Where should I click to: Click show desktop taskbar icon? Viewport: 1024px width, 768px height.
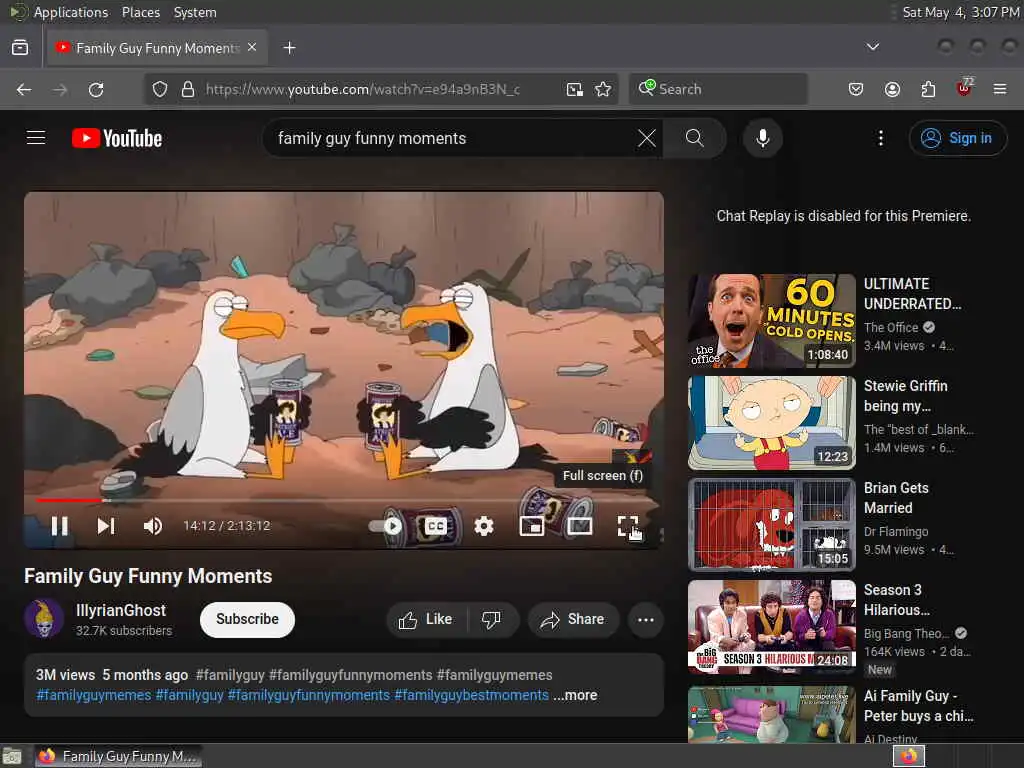point(12,756)
